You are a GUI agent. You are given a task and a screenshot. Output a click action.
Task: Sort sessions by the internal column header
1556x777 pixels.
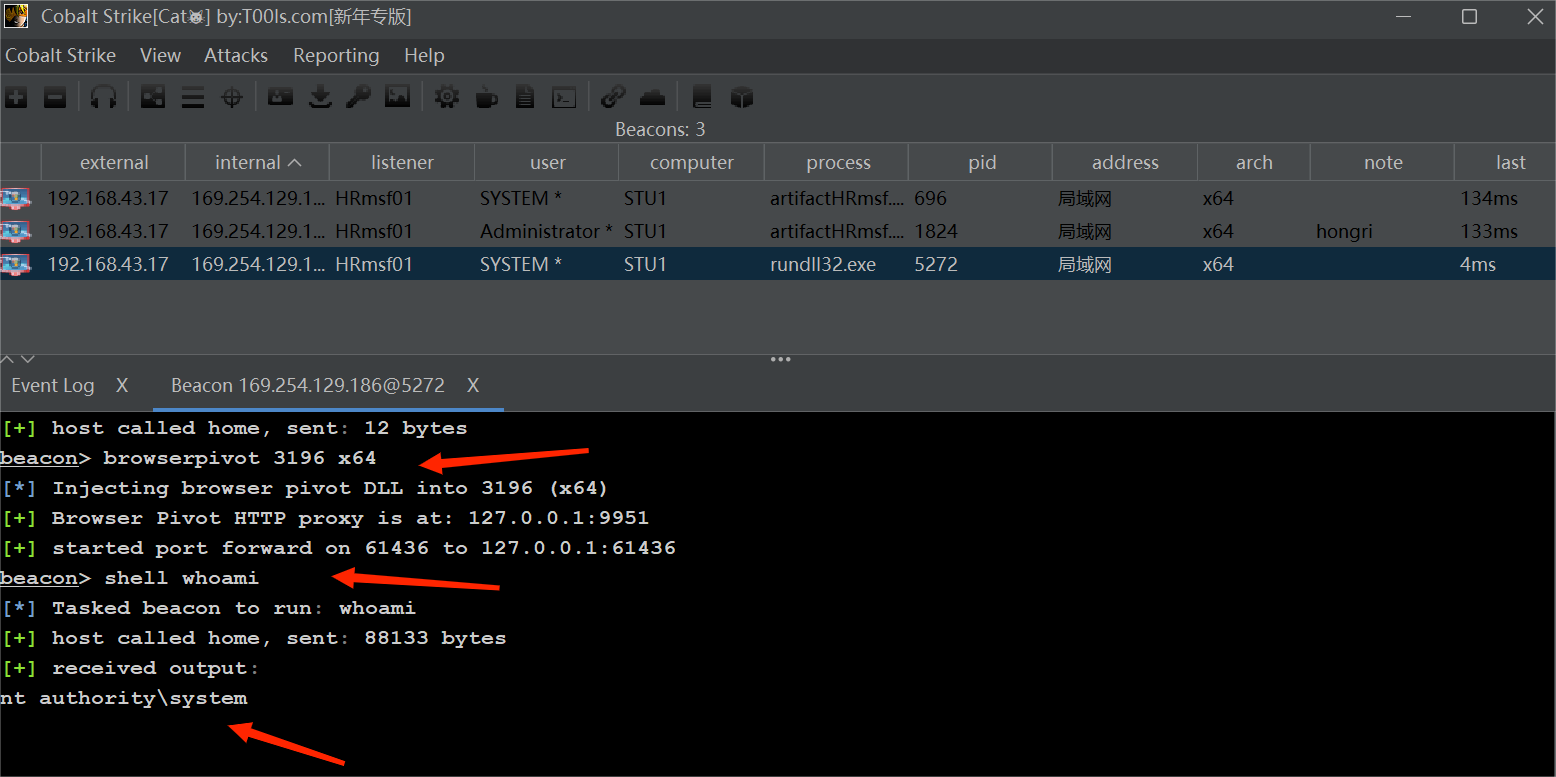257,163
